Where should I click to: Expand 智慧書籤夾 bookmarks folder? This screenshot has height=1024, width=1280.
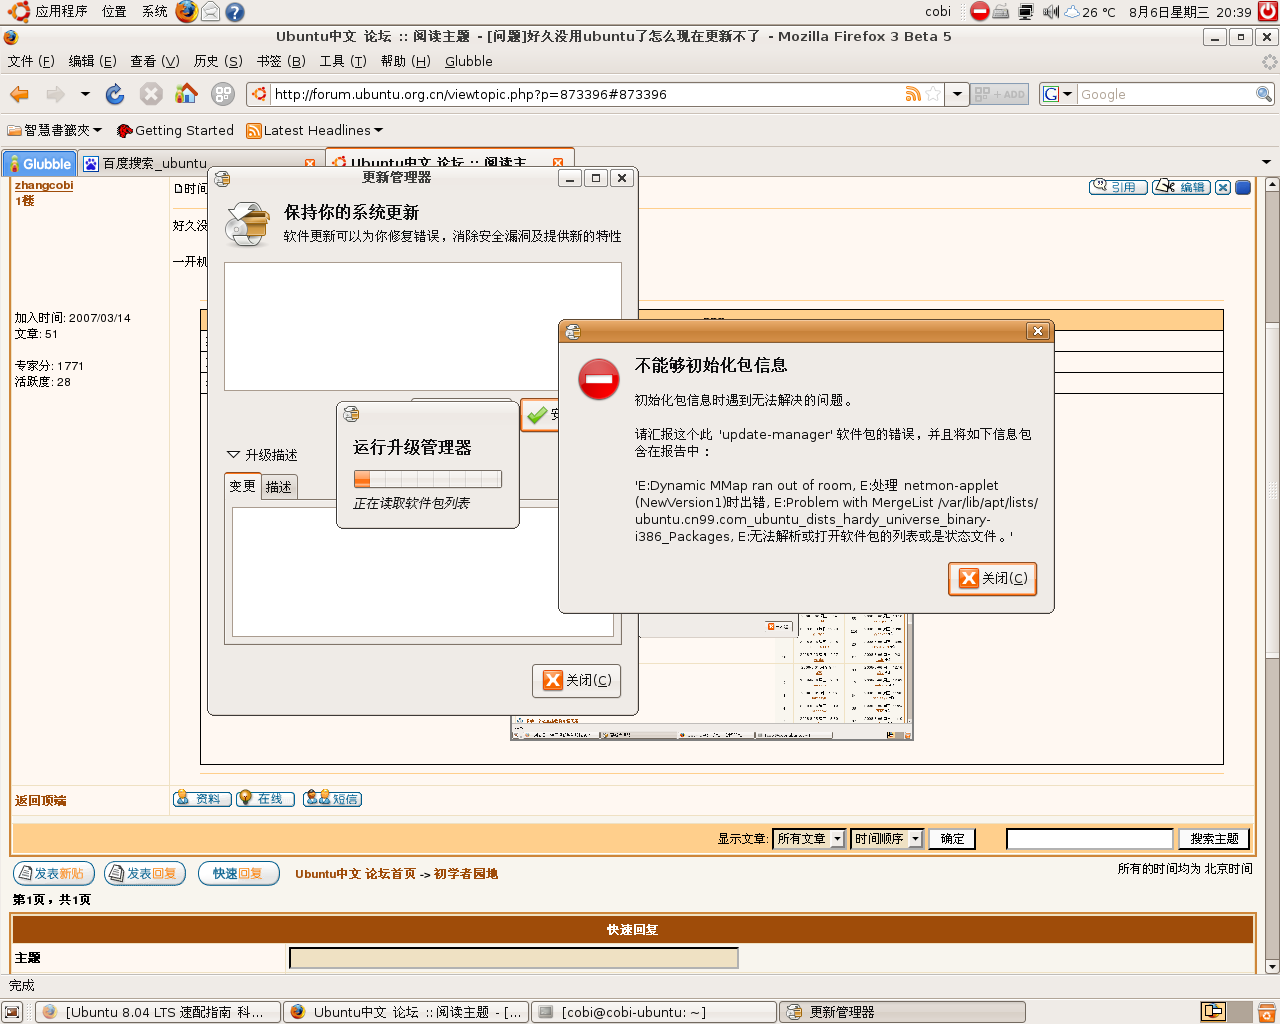(55, 130)
